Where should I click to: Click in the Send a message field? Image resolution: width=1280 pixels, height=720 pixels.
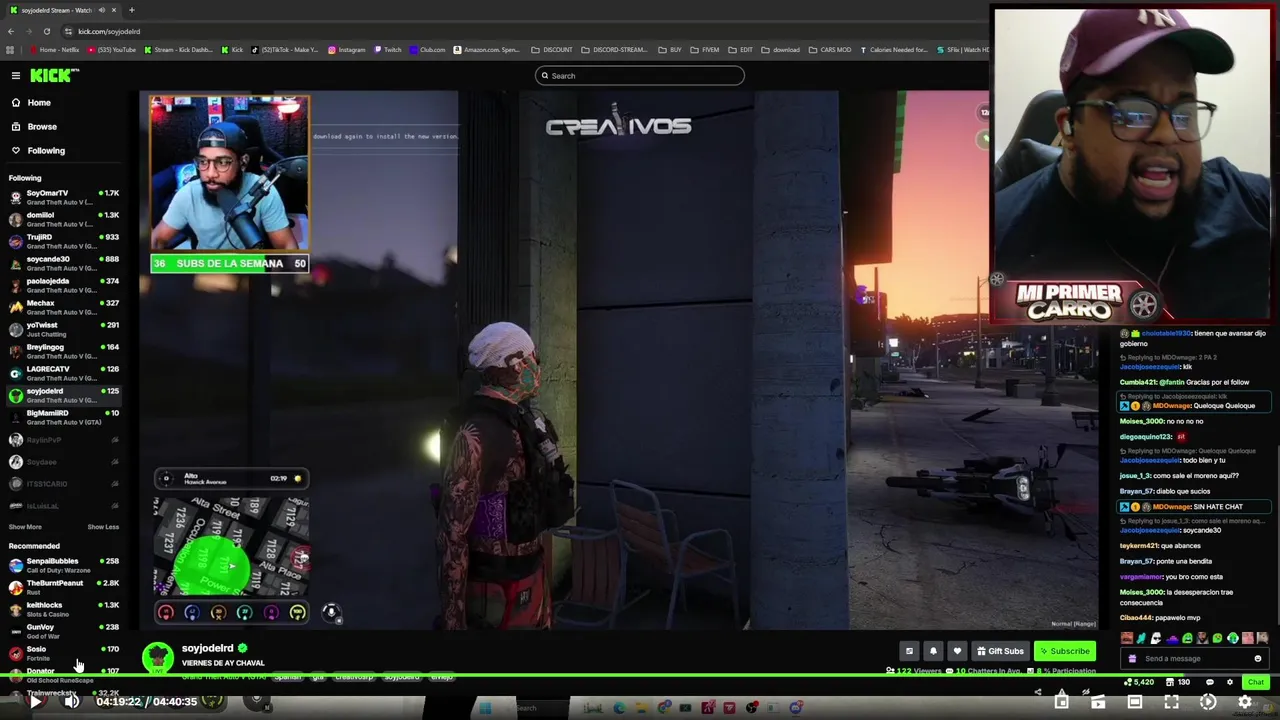pos(1194,659)
